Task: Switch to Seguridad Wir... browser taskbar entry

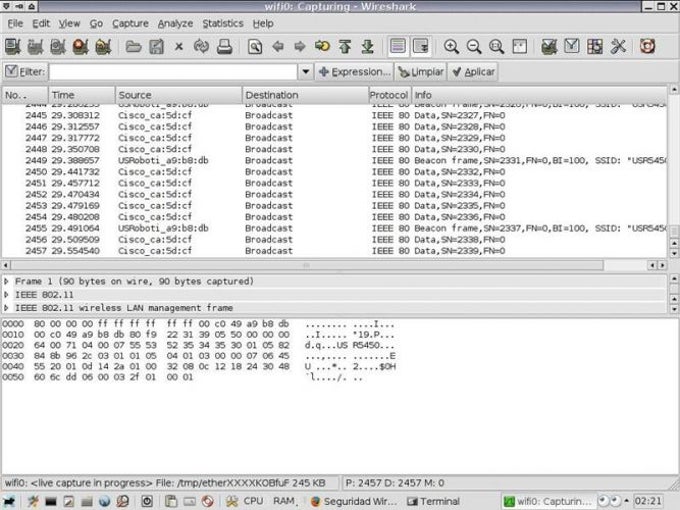Action: [x=354, y=501]
